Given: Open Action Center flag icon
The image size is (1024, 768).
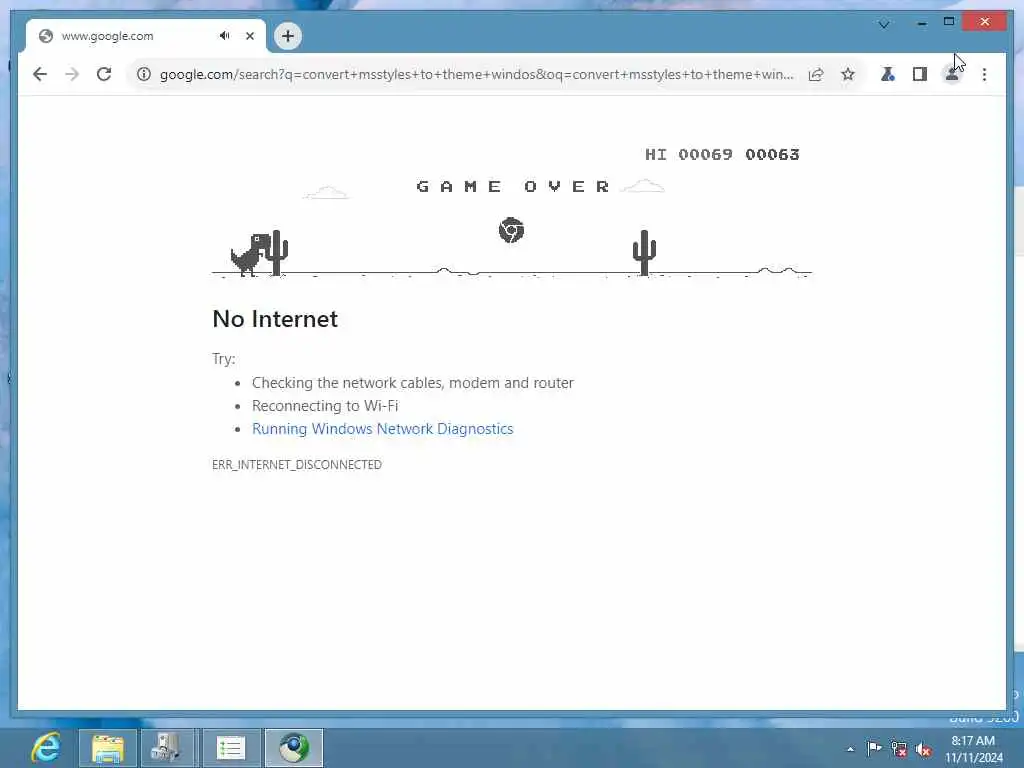Looking at the screenshot, I should (x=874, y=748).
